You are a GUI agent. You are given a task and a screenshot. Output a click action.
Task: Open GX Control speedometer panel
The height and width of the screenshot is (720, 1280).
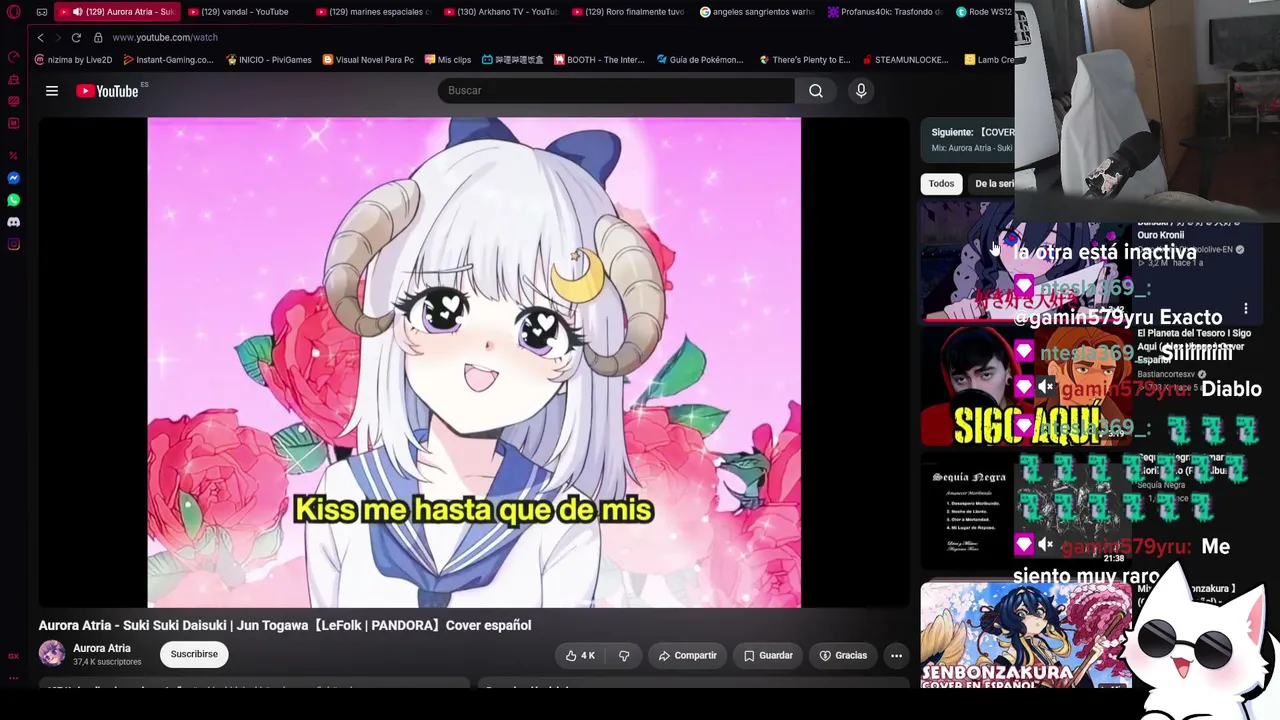13,57
